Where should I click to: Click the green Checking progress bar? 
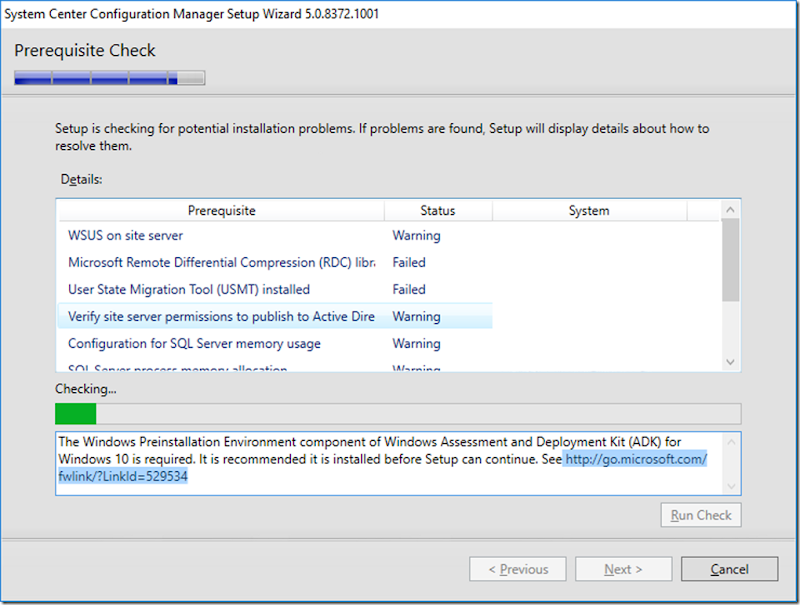398,414
